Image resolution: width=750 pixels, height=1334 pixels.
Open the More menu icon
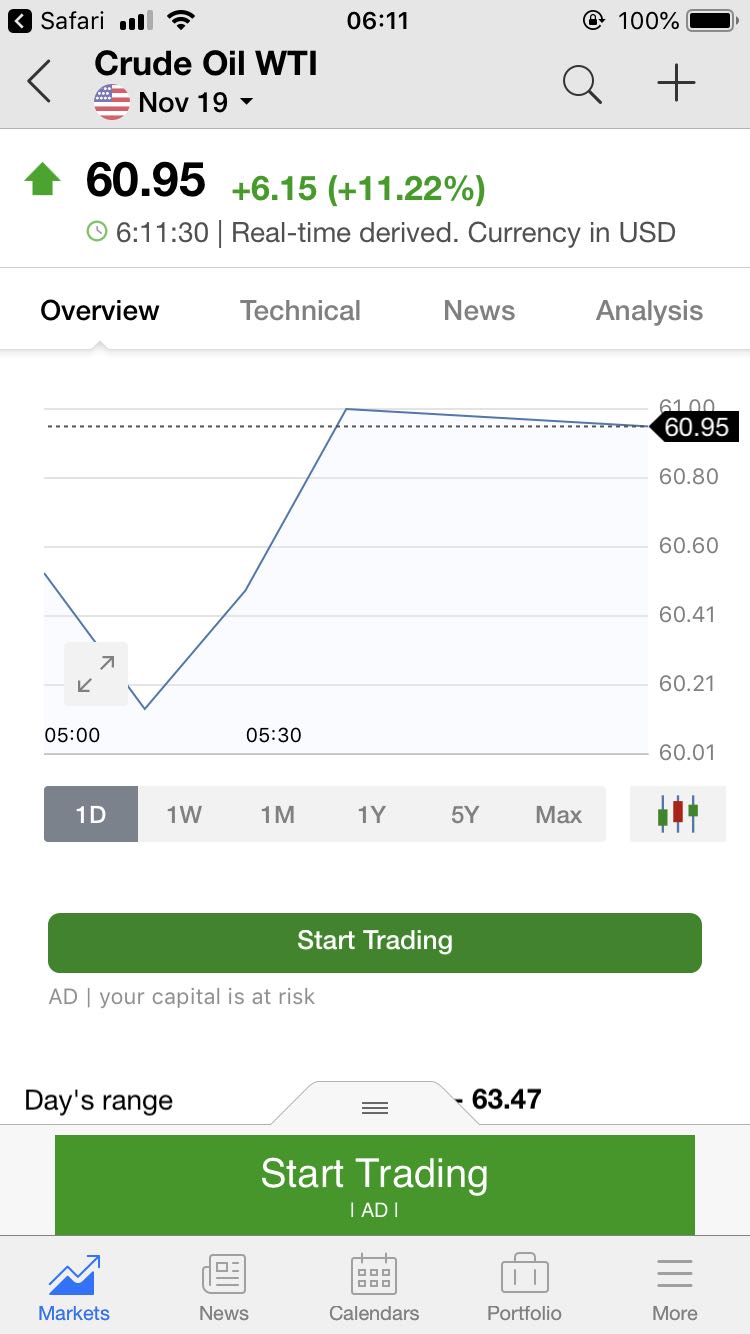(x=674, y=1287)
